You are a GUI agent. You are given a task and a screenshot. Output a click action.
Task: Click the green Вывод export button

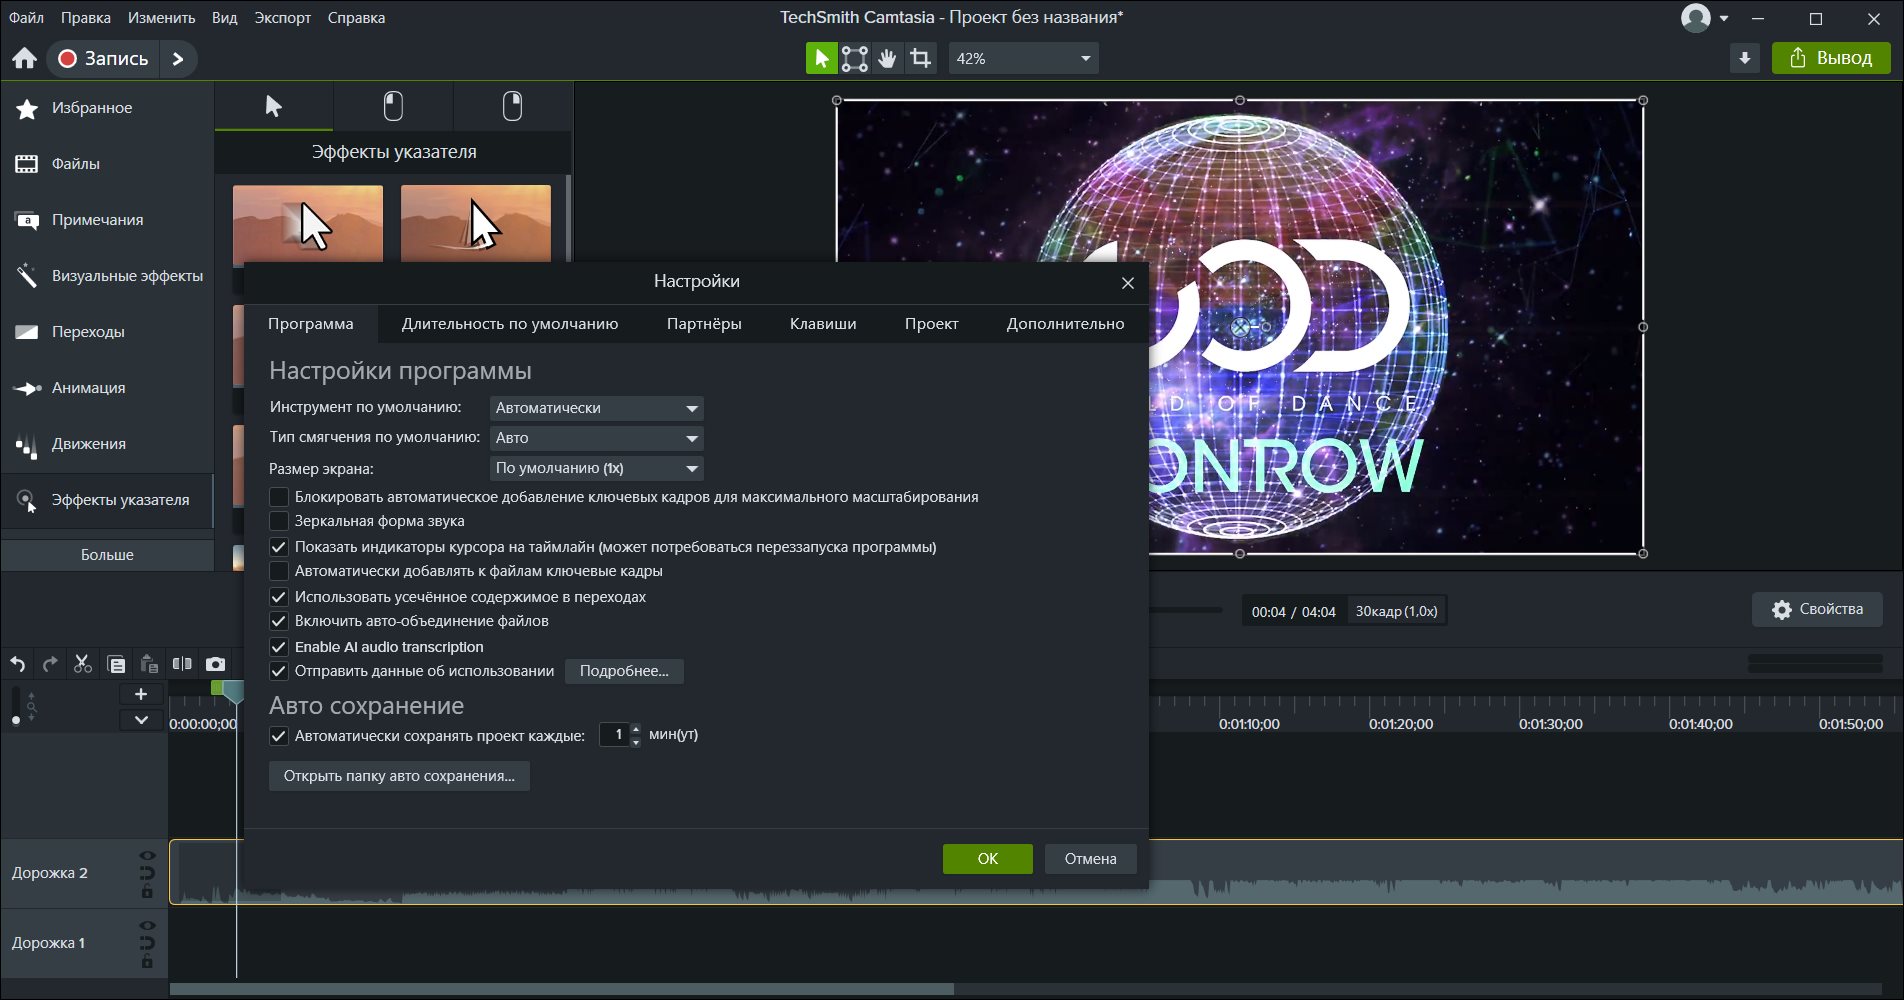(1831, 58)
